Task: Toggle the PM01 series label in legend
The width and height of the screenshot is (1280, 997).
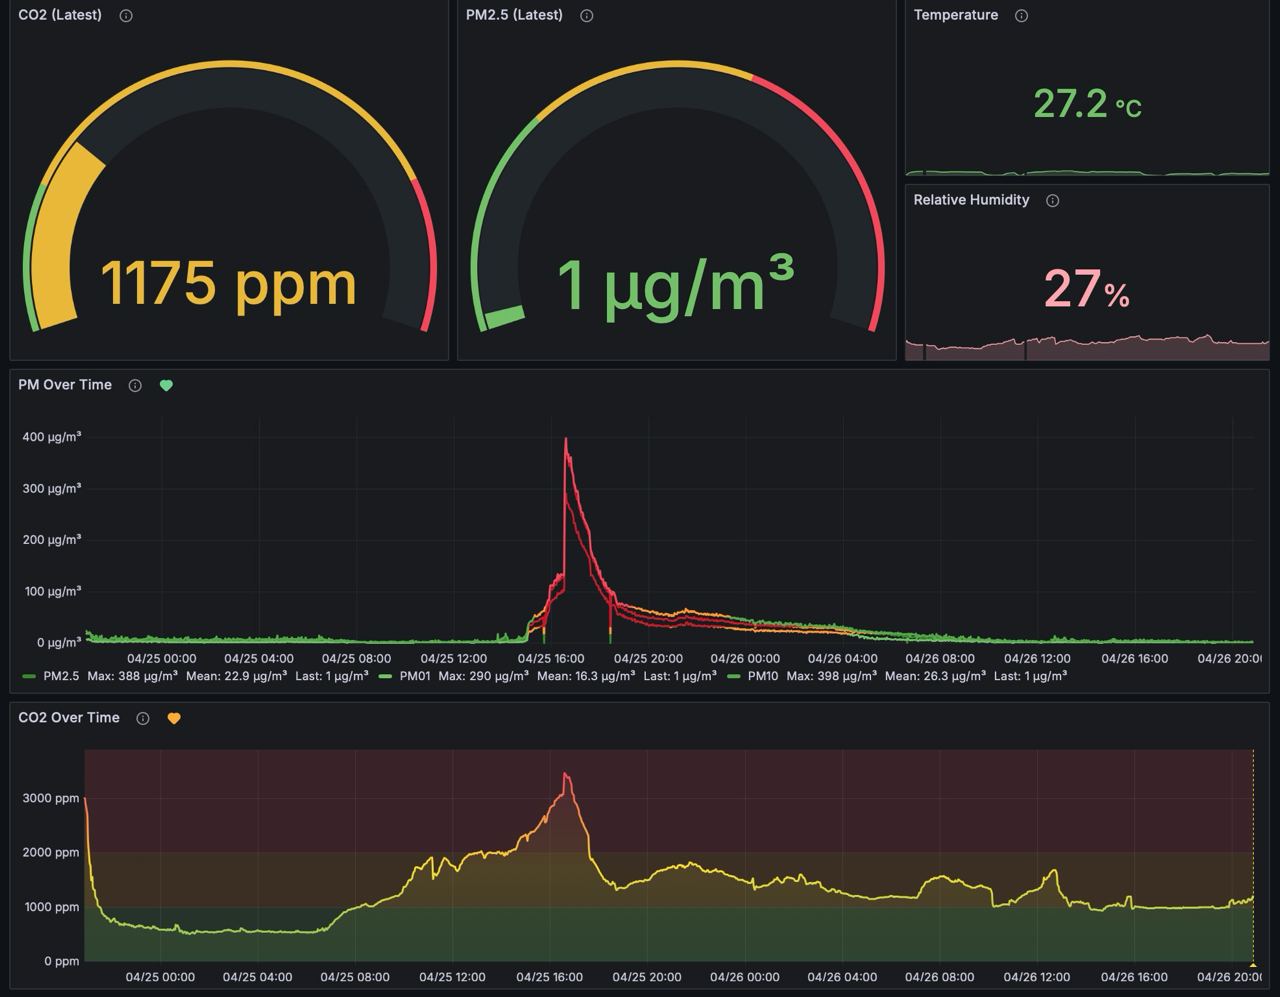Action: 415,677
